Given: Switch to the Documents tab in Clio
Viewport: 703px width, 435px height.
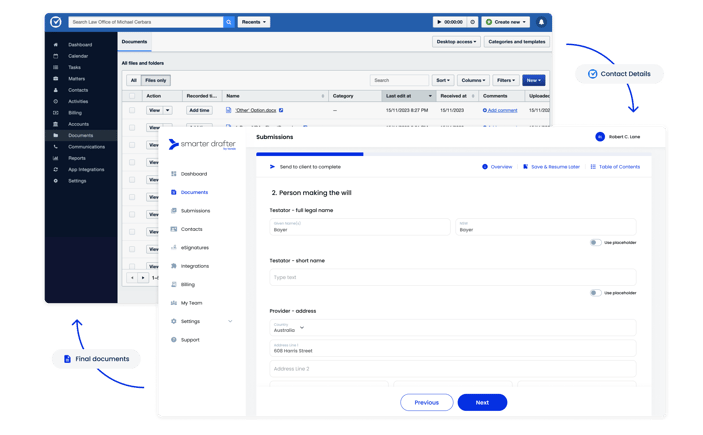Looking at the screenshot, I should [135, 42].
